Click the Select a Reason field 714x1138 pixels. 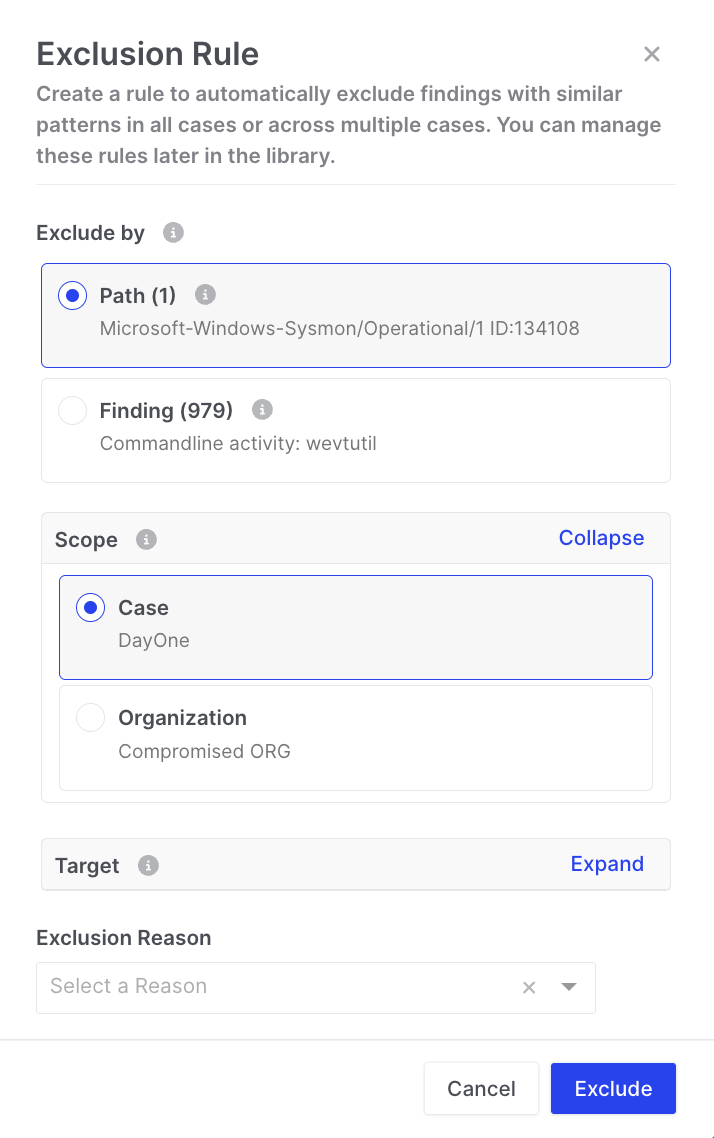[x=270, y=987]
